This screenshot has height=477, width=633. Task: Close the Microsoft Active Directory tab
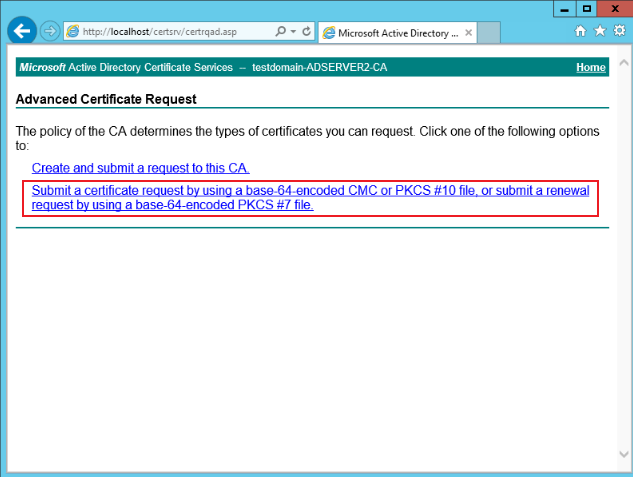point(468,33)
